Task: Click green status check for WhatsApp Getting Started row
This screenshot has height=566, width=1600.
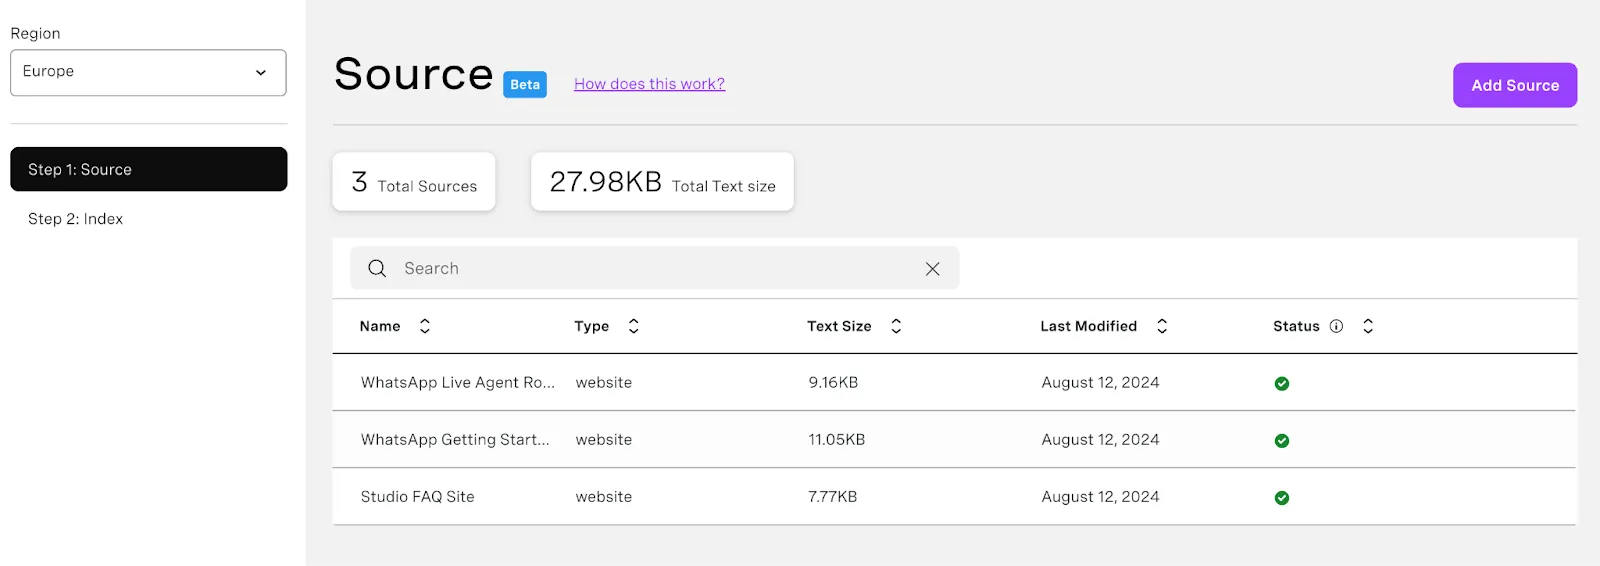Action: [x=1281, y=441]
